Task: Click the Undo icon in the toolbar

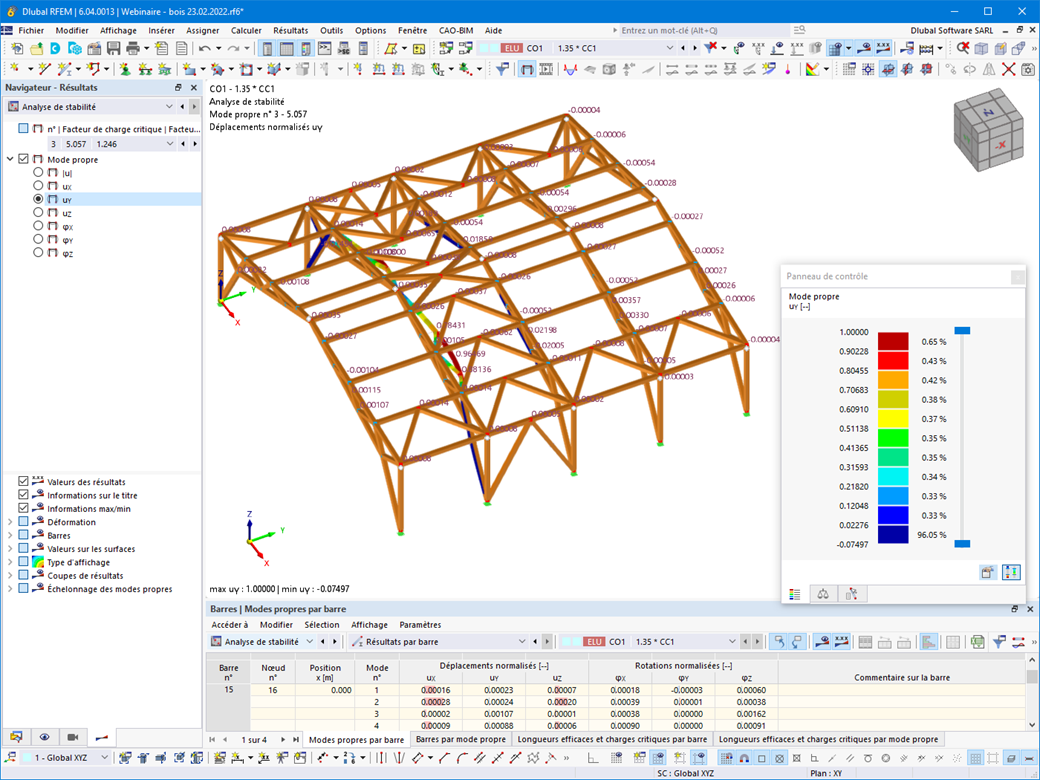Action: 203,48
